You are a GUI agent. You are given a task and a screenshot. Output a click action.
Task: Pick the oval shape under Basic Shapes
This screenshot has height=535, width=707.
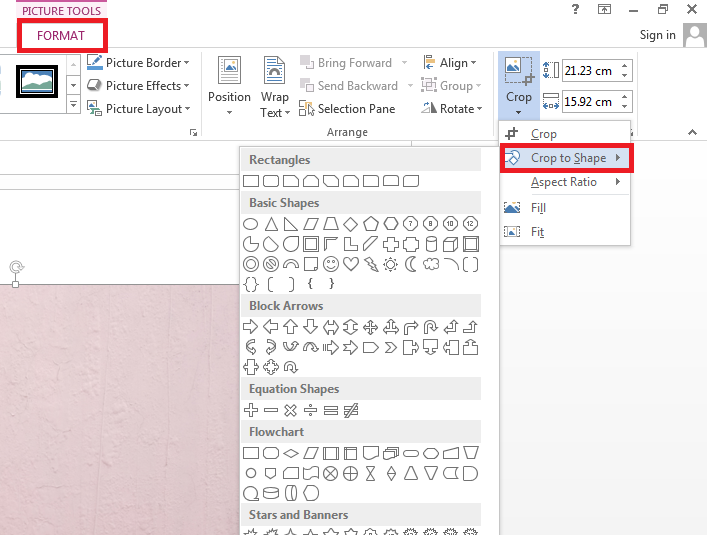tap(251, 223)
